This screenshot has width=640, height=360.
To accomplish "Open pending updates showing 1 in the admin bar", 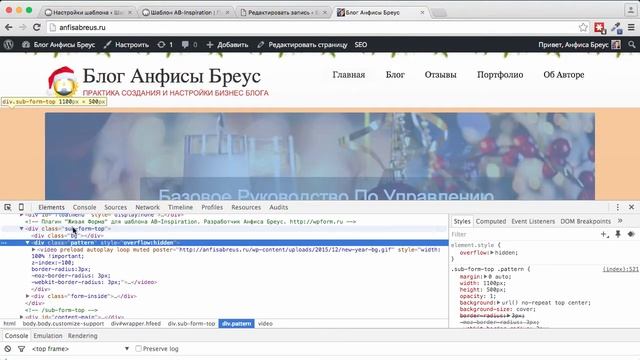I will pyautogui.click(x=165, y=45).
